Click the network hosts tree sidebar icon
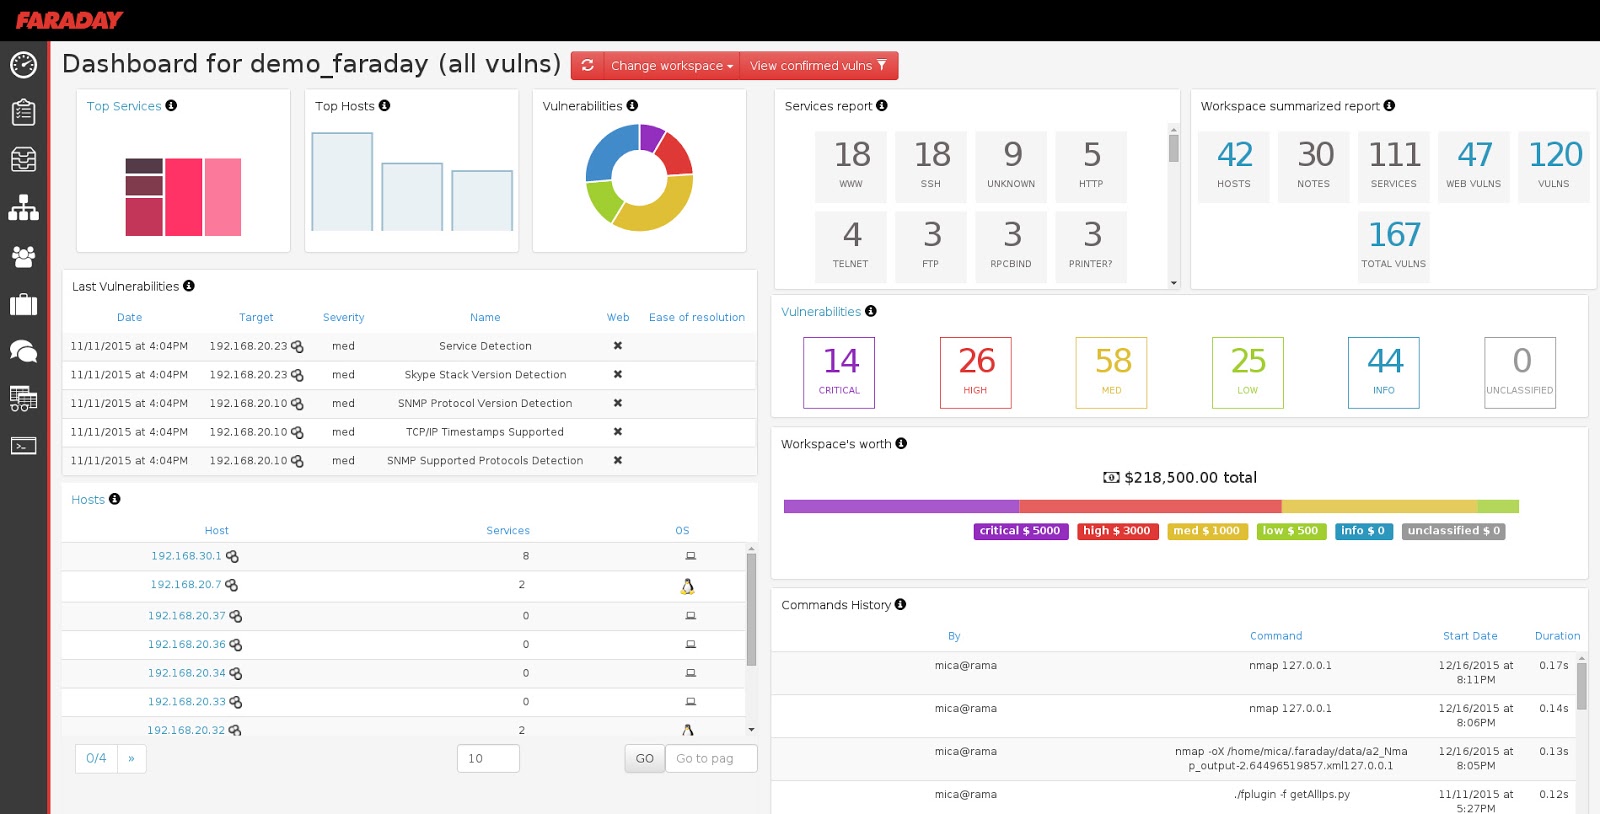1600x814 pixels. pyautogui.click(x=23, y=208)
